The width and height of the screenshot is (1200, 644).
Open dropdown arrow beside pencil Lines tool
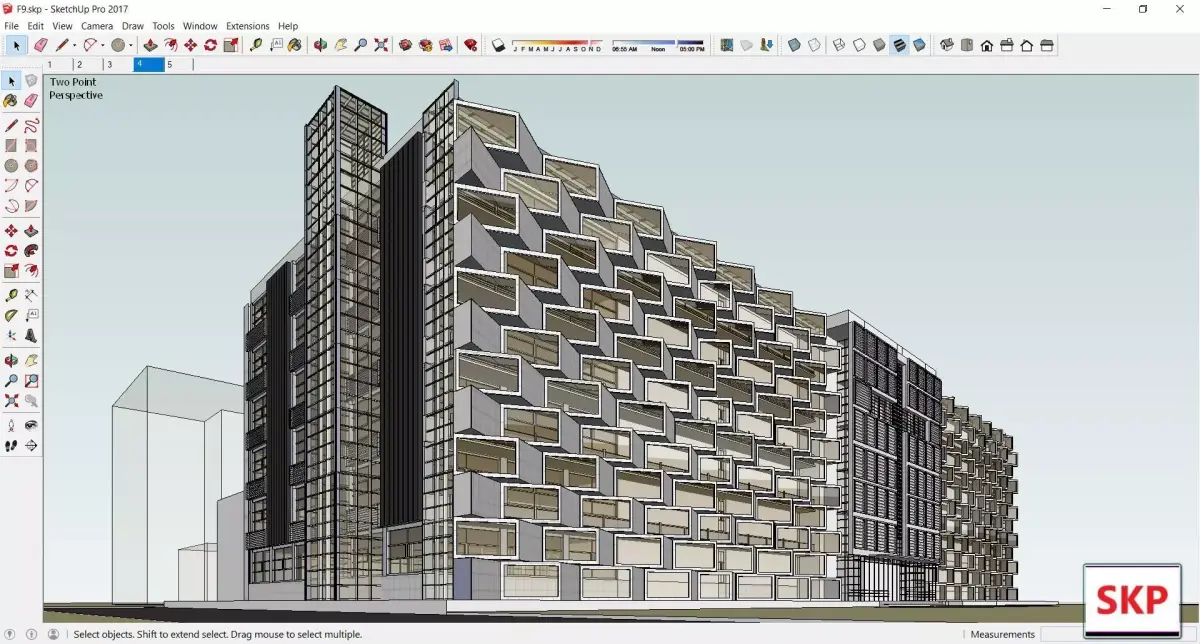[75, 45]
